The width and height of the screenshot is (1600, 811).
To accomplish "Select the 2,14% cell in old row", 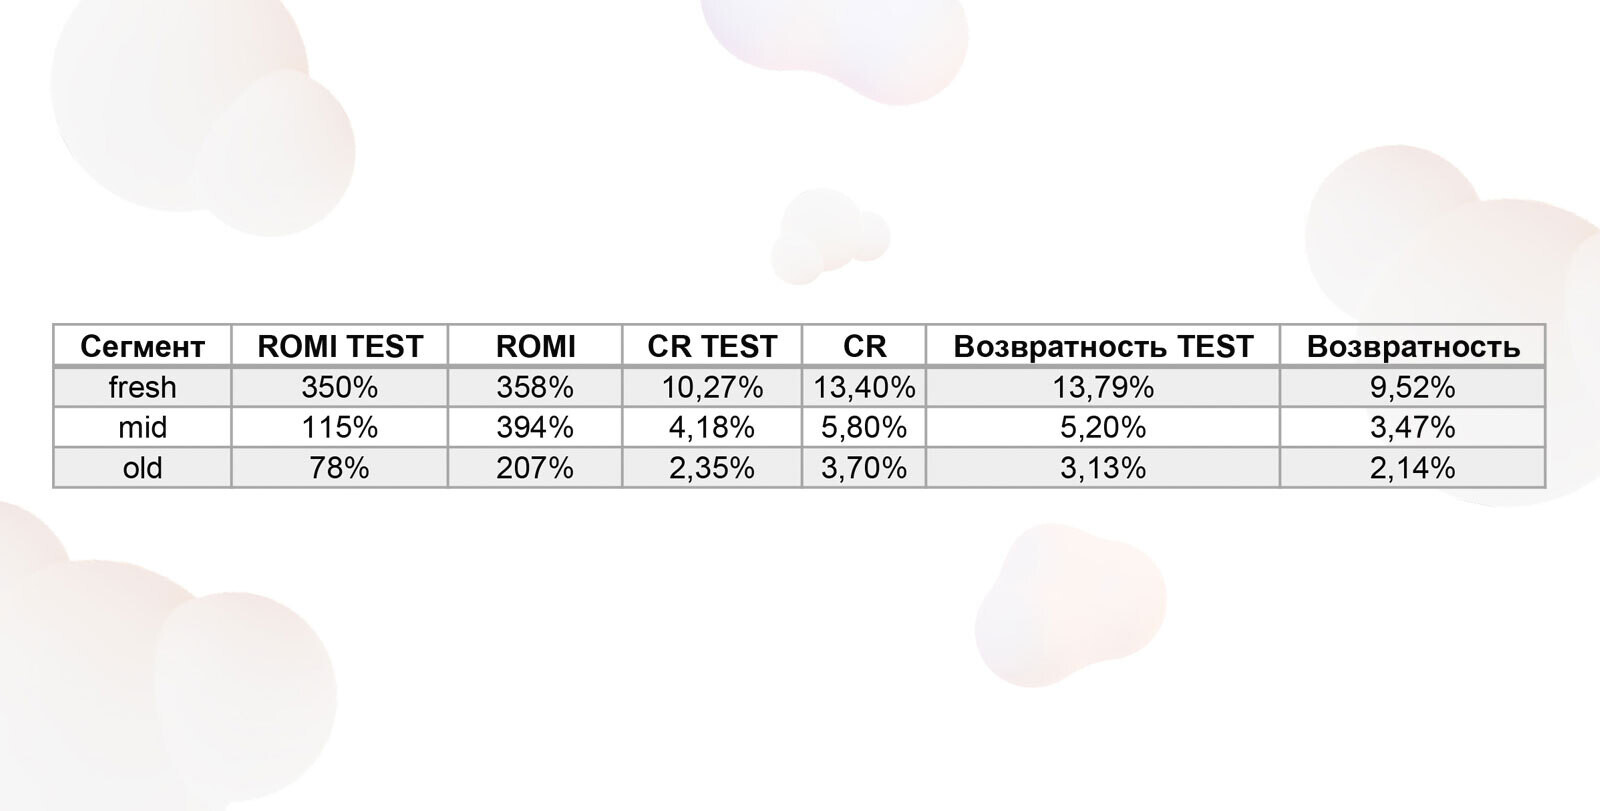I will [1413, 468].
